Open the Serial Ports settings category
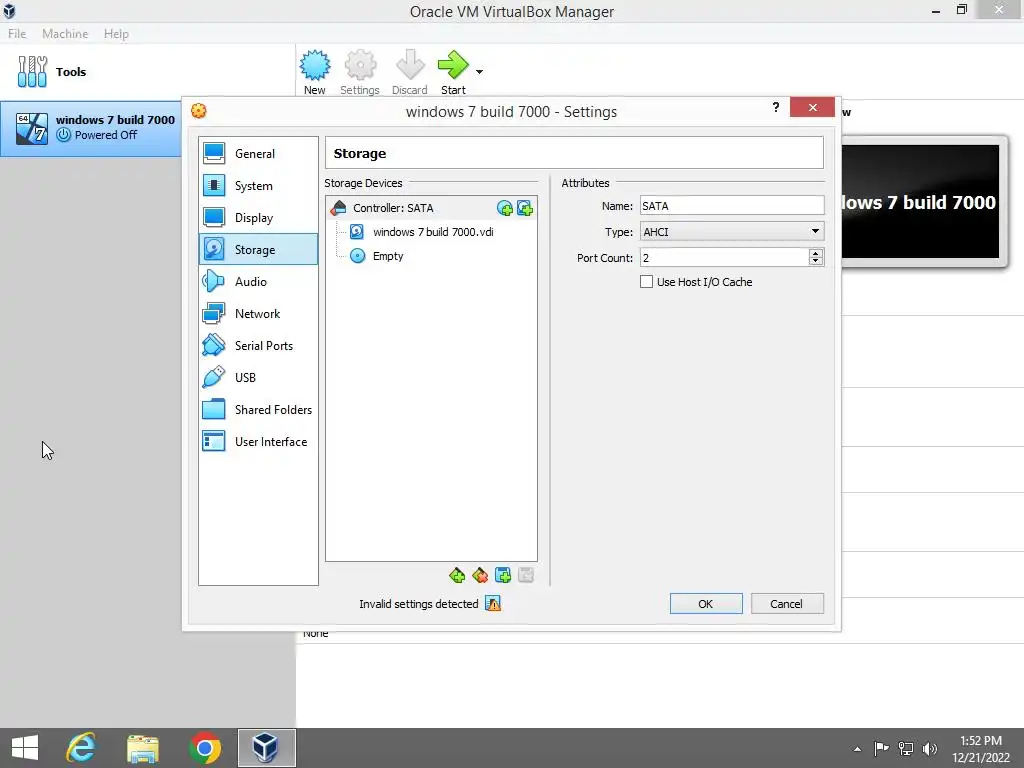Image resolution: width=1024 pixels, height=768 pixels. 259,345
